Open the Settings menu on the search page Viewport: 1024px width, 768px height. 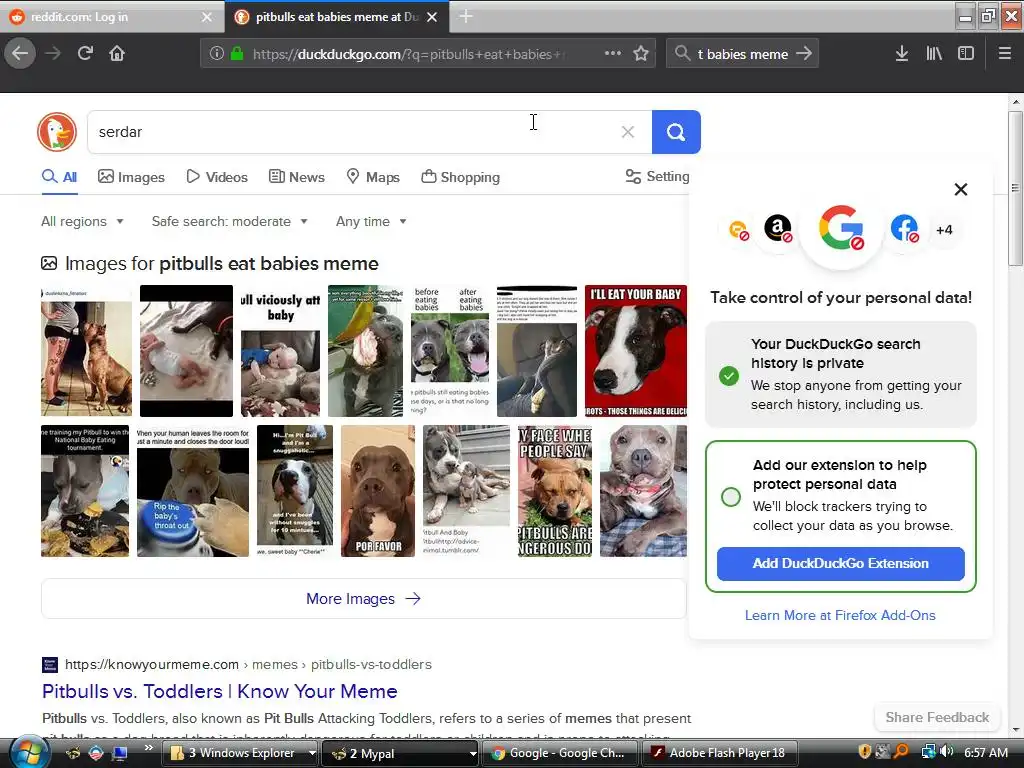point(657,176)
